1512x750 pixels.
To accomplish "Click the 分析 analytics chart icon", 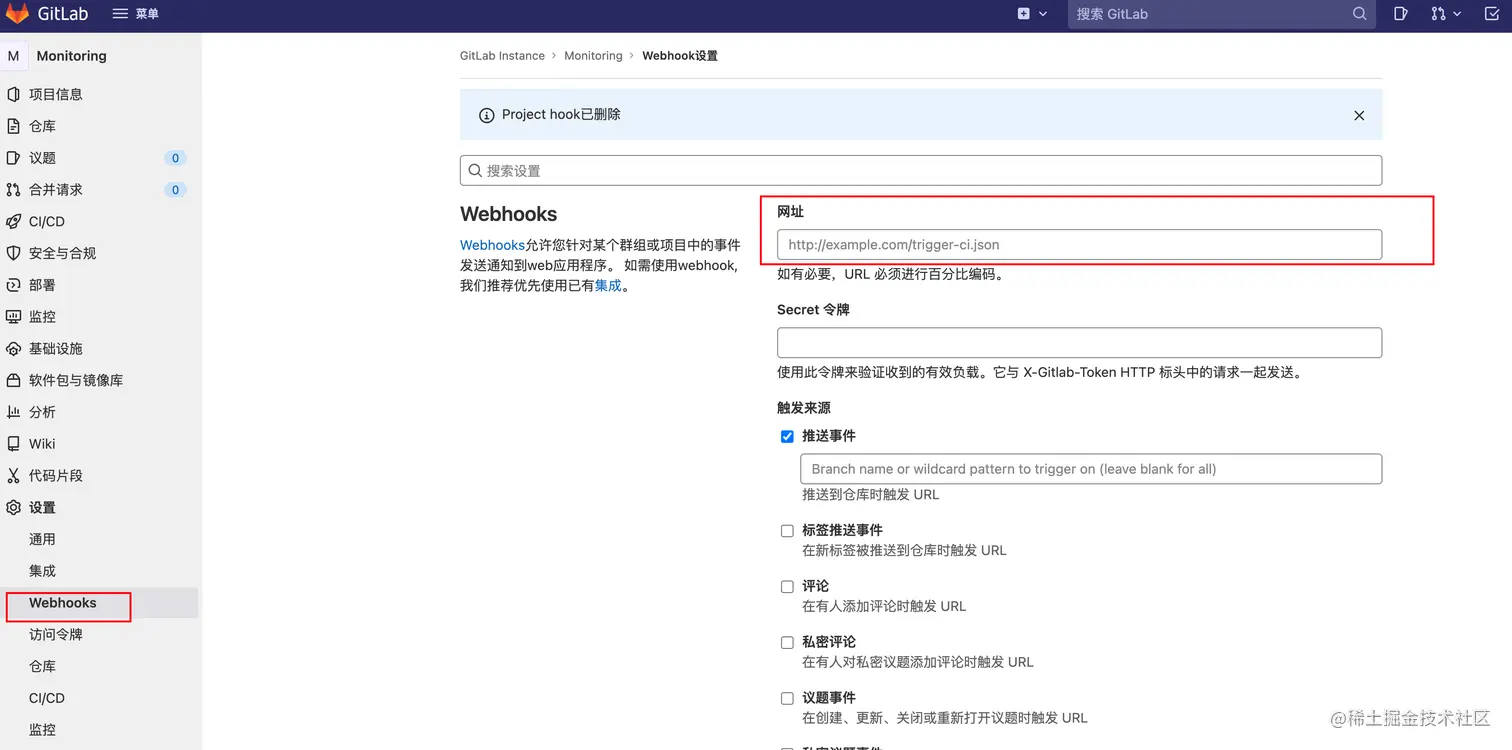I will pos(13,412).
